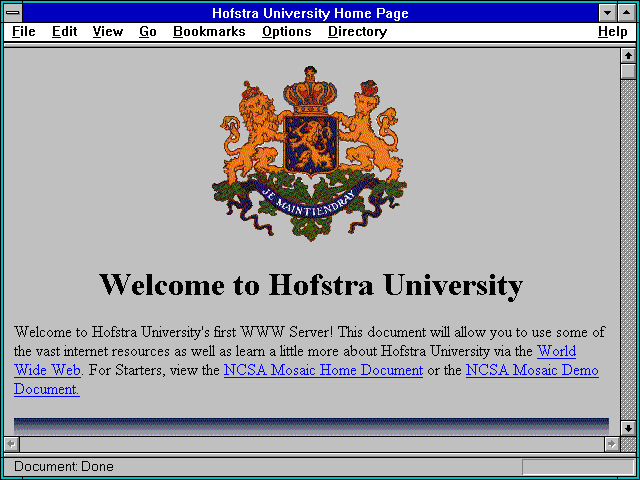Click the vertical scrollbar down arrow

pyautogui.click(x=628, y=428)
